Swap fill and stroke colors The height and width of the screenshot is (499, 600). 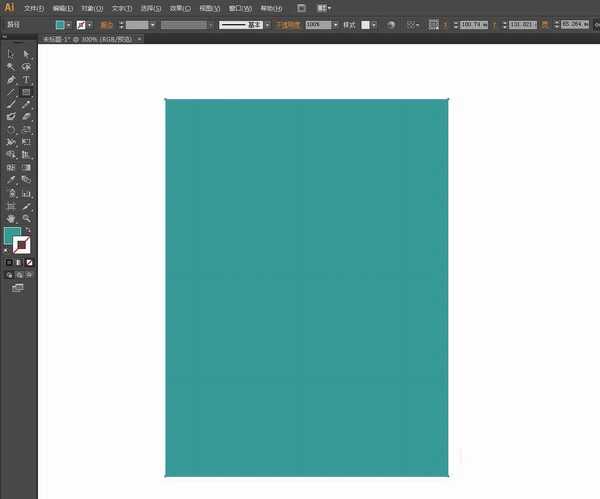[28, 230]
